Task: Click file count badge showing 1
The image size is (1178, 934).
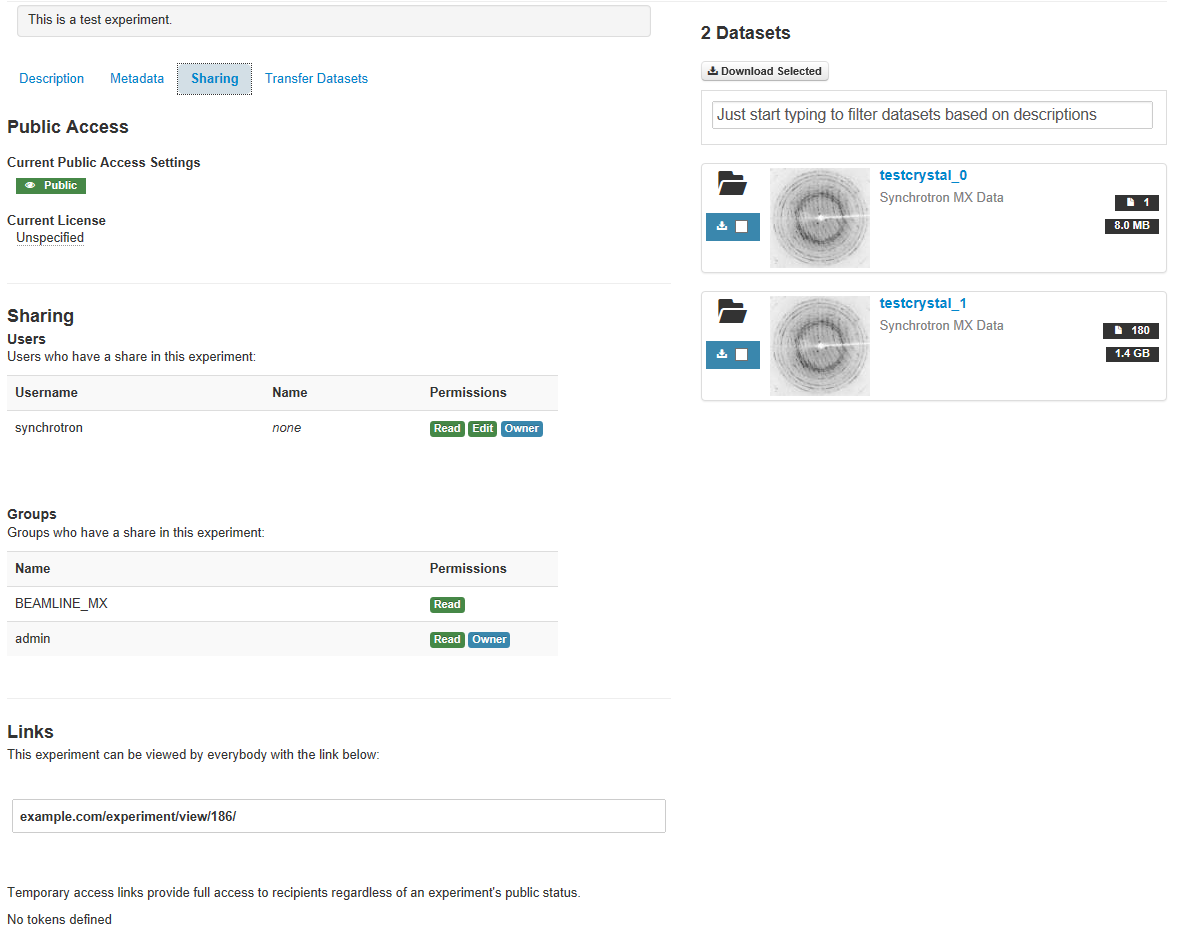Action: [x=1136, y=203]
